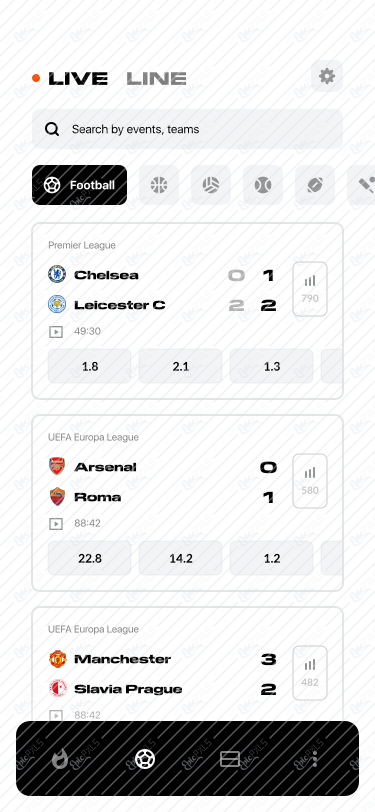Pick the 2.1 odds button
Image resolution: width=375 pixels, height=812 pixels.
(181, 366)
